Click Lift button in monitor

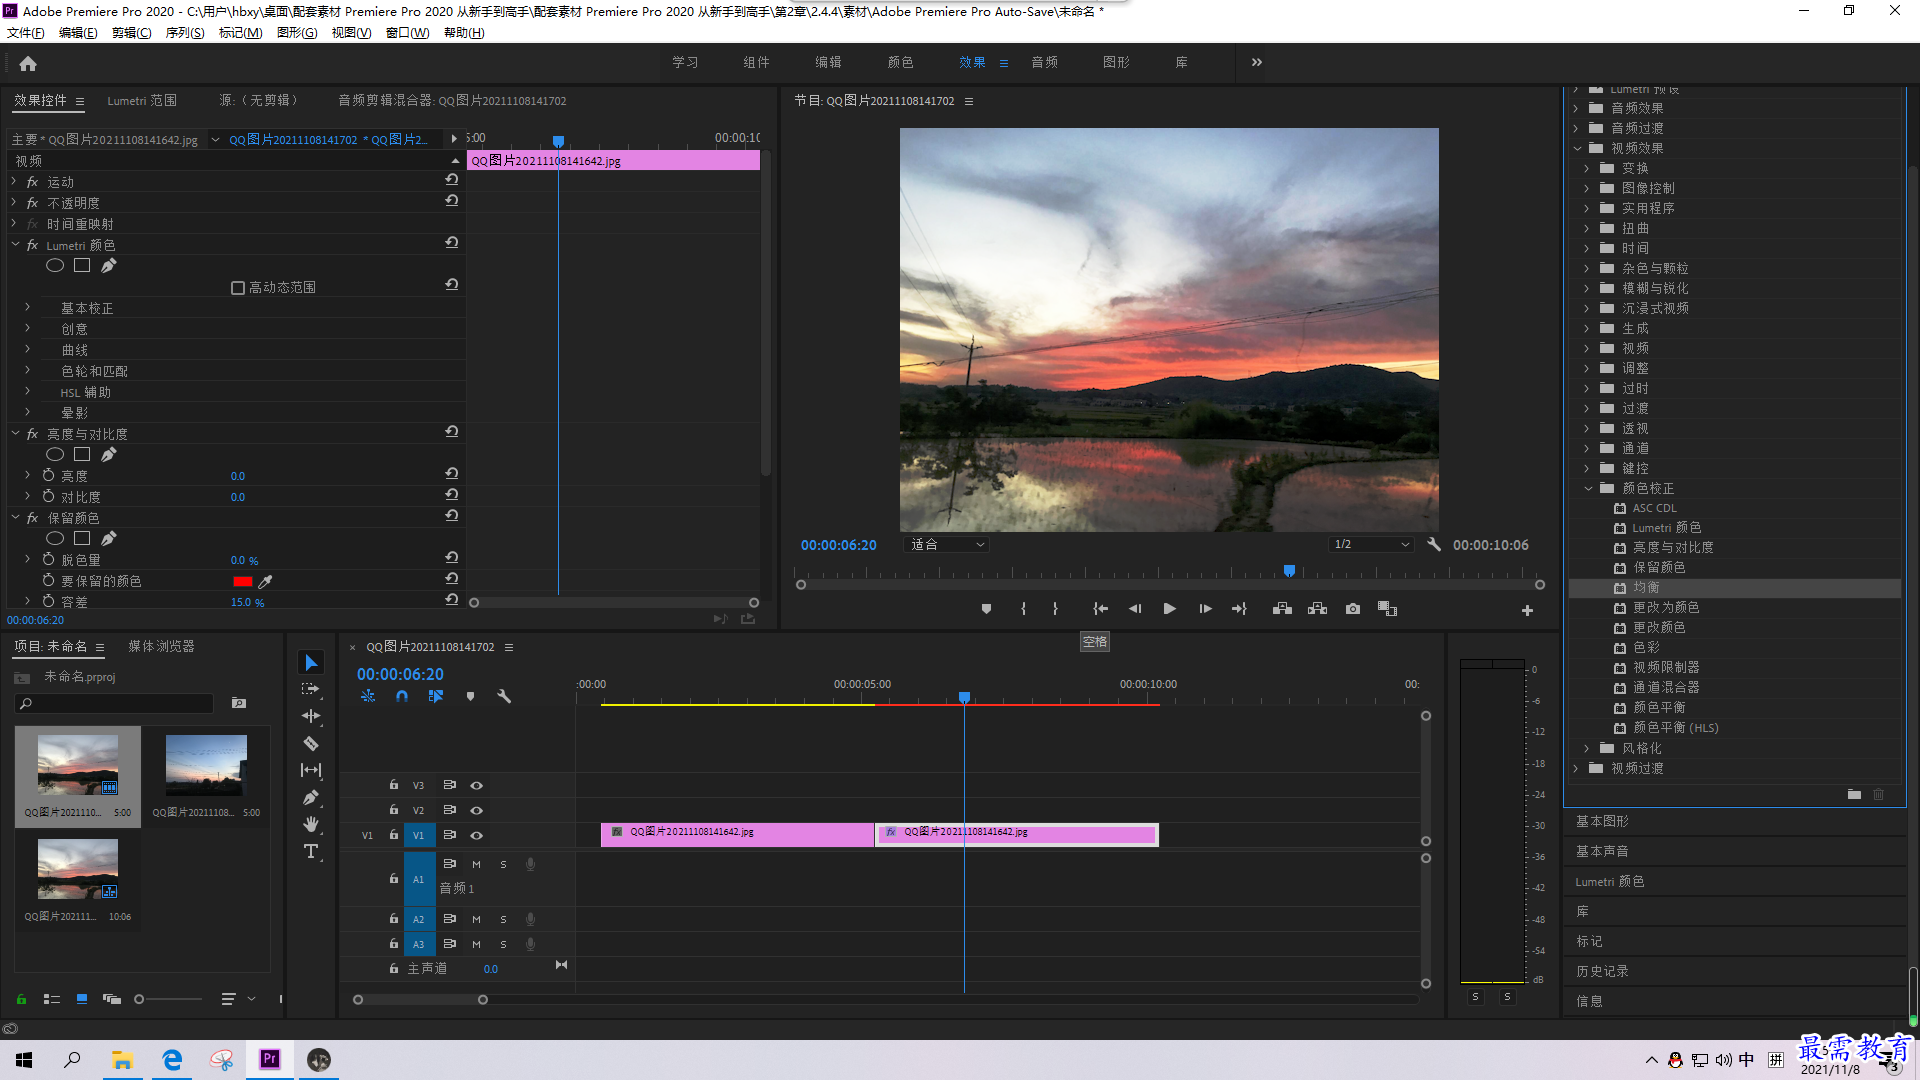coord(1282,609)
